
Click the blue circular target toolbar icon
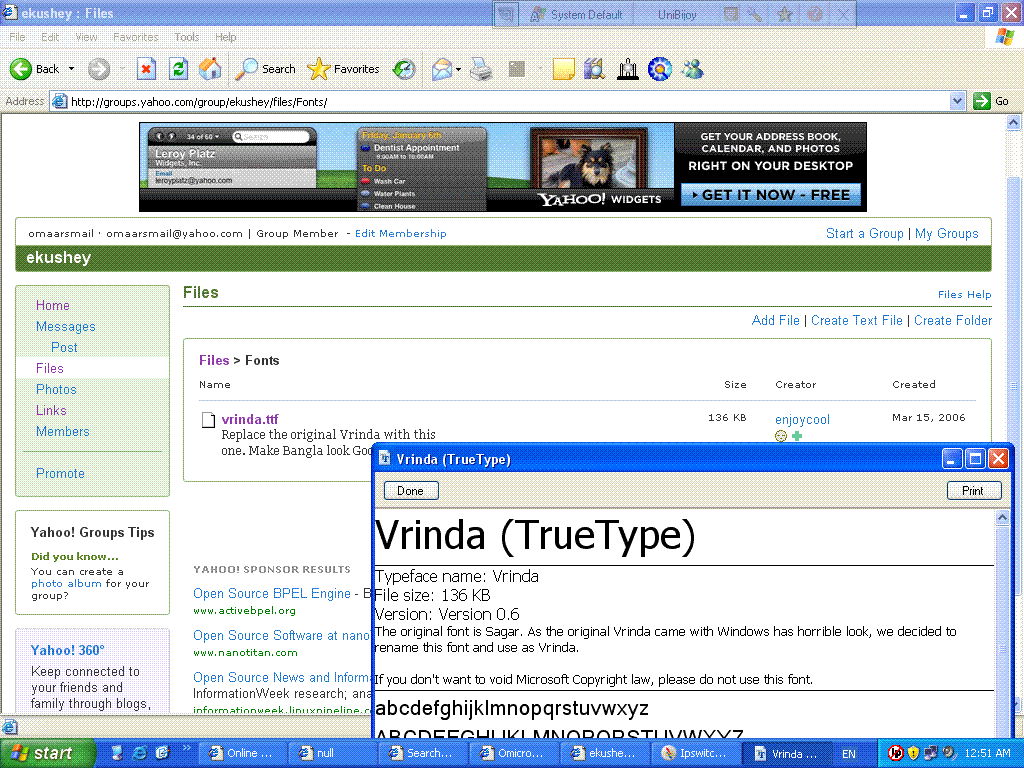(x=660, y=69)
